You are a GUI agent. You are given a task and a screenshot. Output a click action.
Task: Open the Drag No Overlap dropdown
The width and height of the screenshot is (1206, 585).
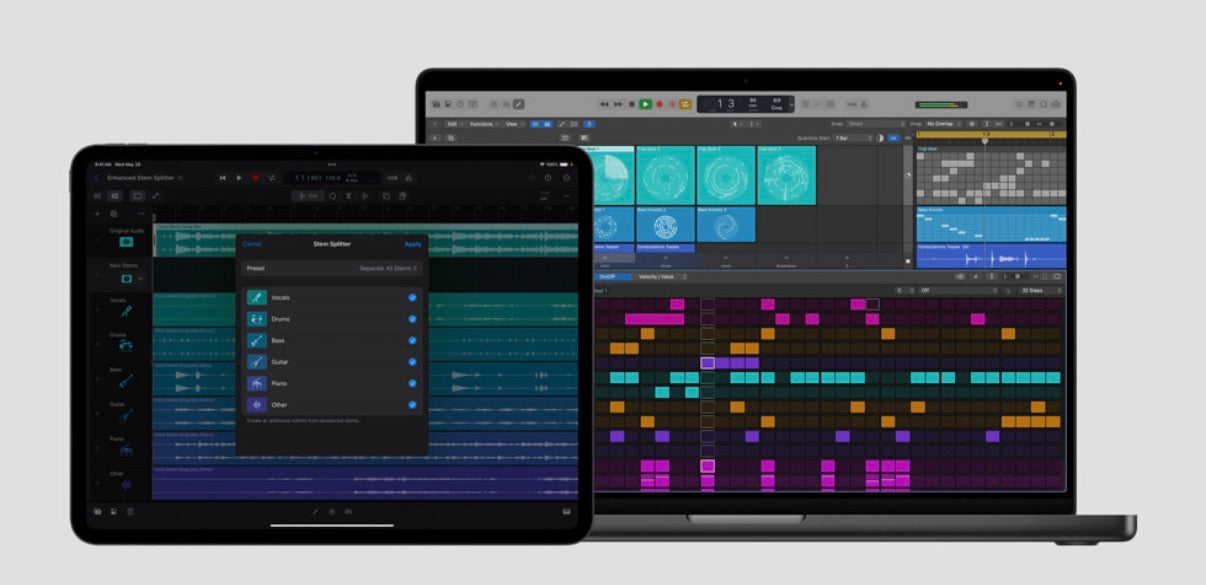point(943,124)
